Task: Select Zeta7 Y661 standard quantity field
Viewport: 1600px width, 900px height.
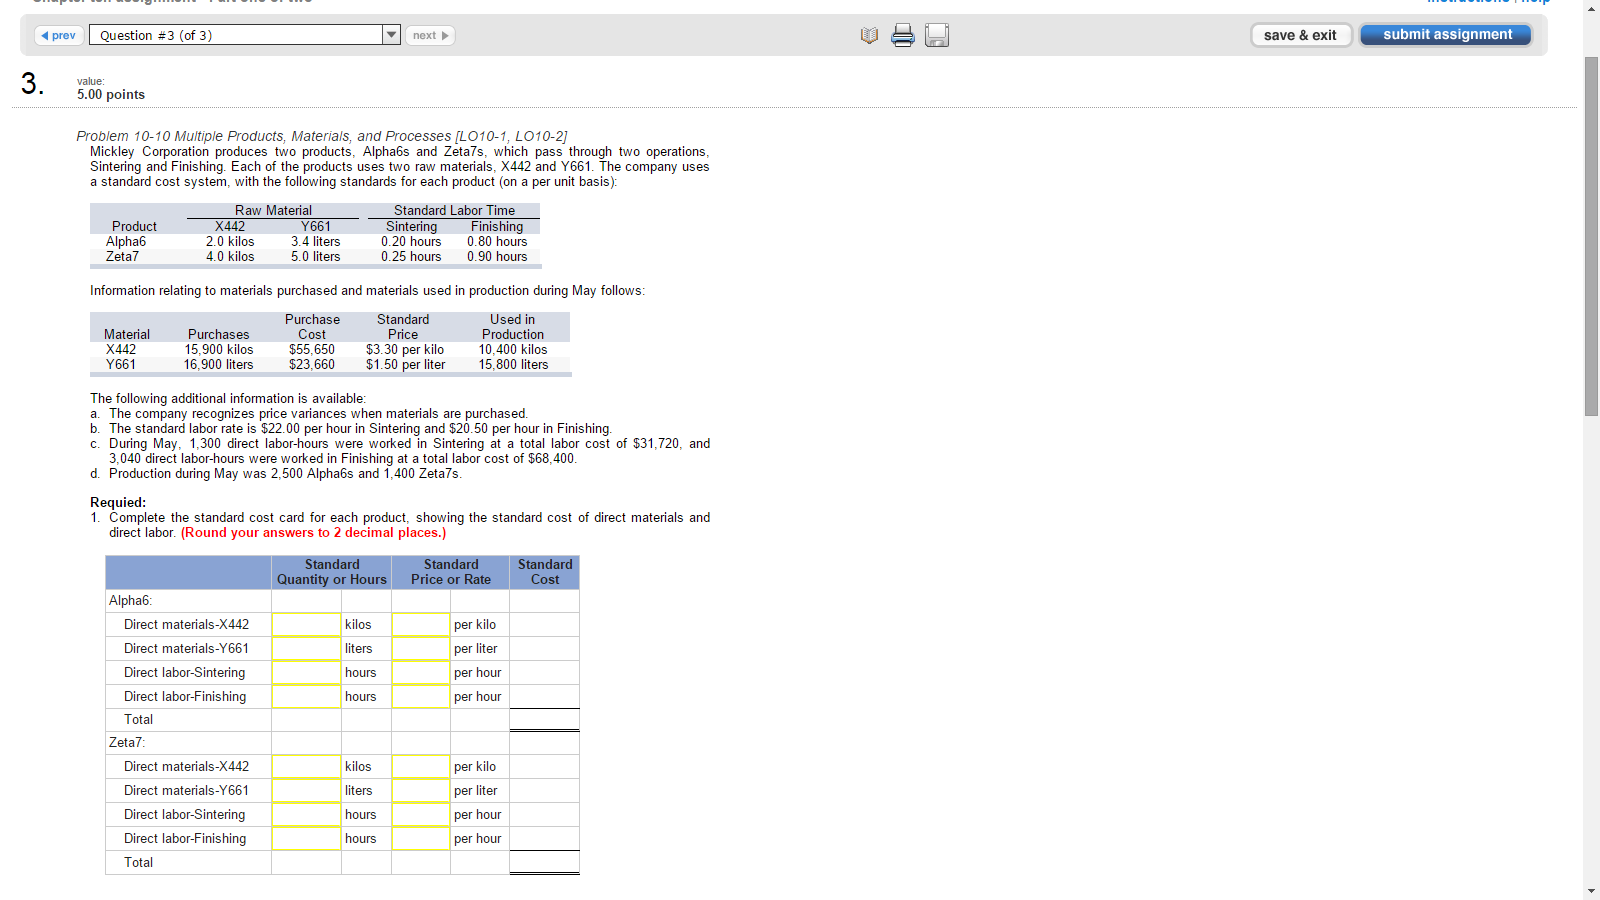Action: click(307, 791)
